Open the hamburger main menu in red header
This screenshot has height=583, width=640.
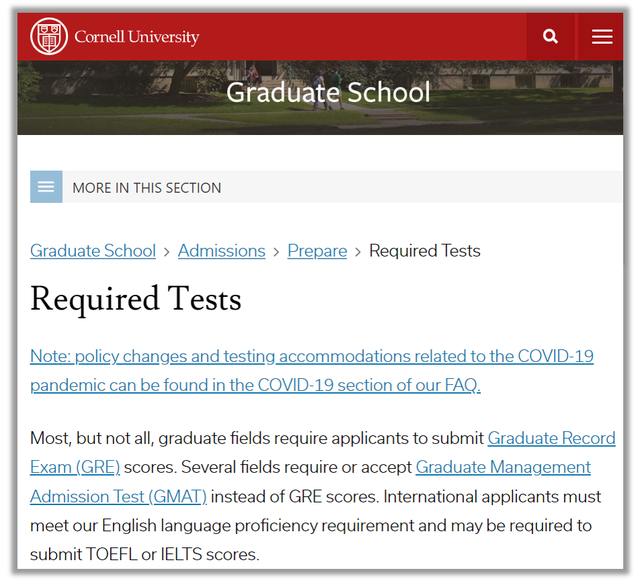click(602, 36)
